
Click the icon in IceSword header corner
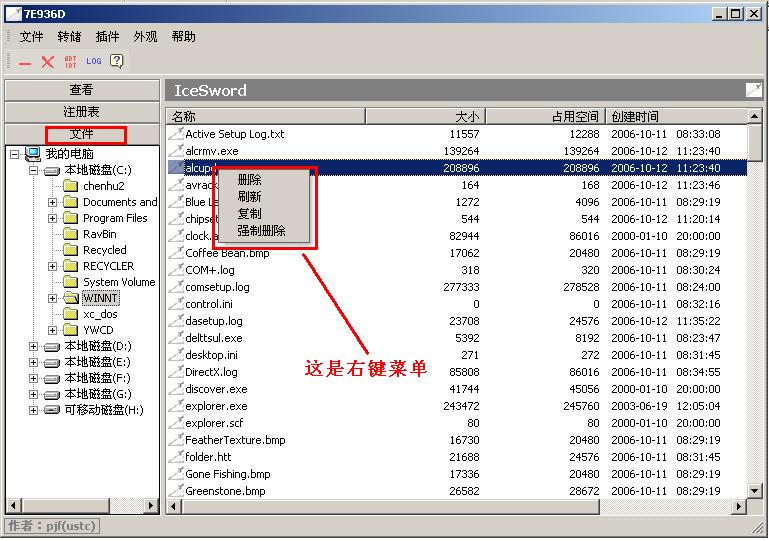pos(754,90)
